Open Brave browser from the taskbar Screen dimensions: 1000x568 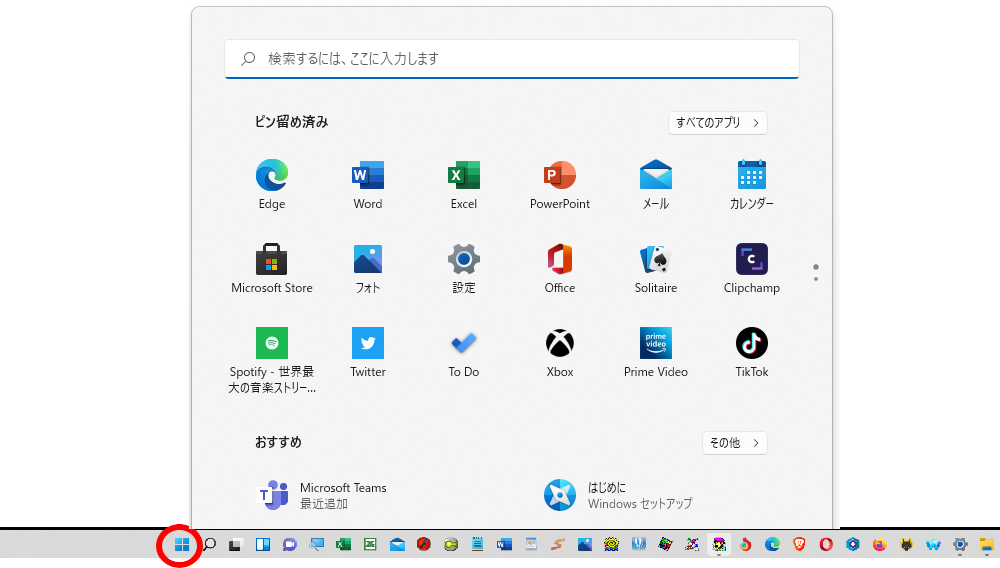point(799,544)
